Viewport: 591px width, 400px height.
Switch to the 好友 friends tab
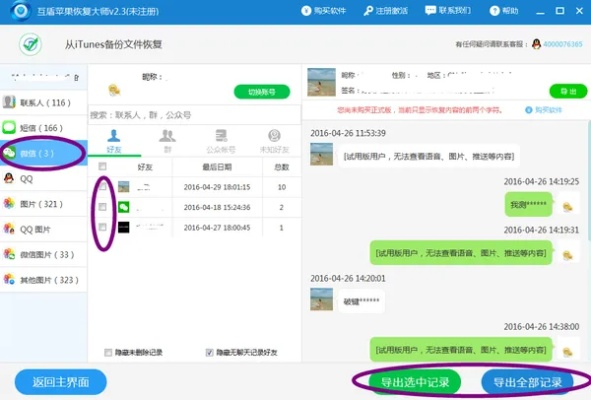[x=114, y=141]
